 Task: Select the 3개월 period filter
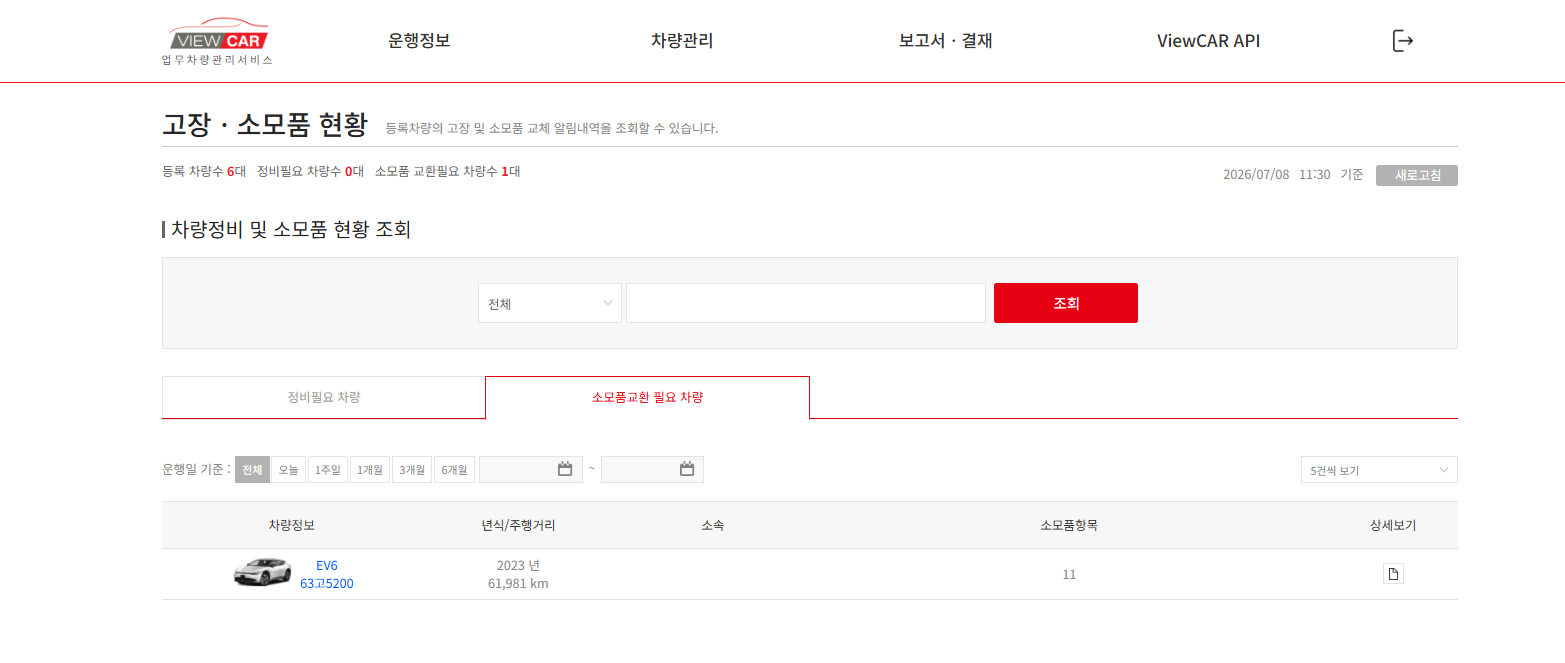tap(412, 469)
